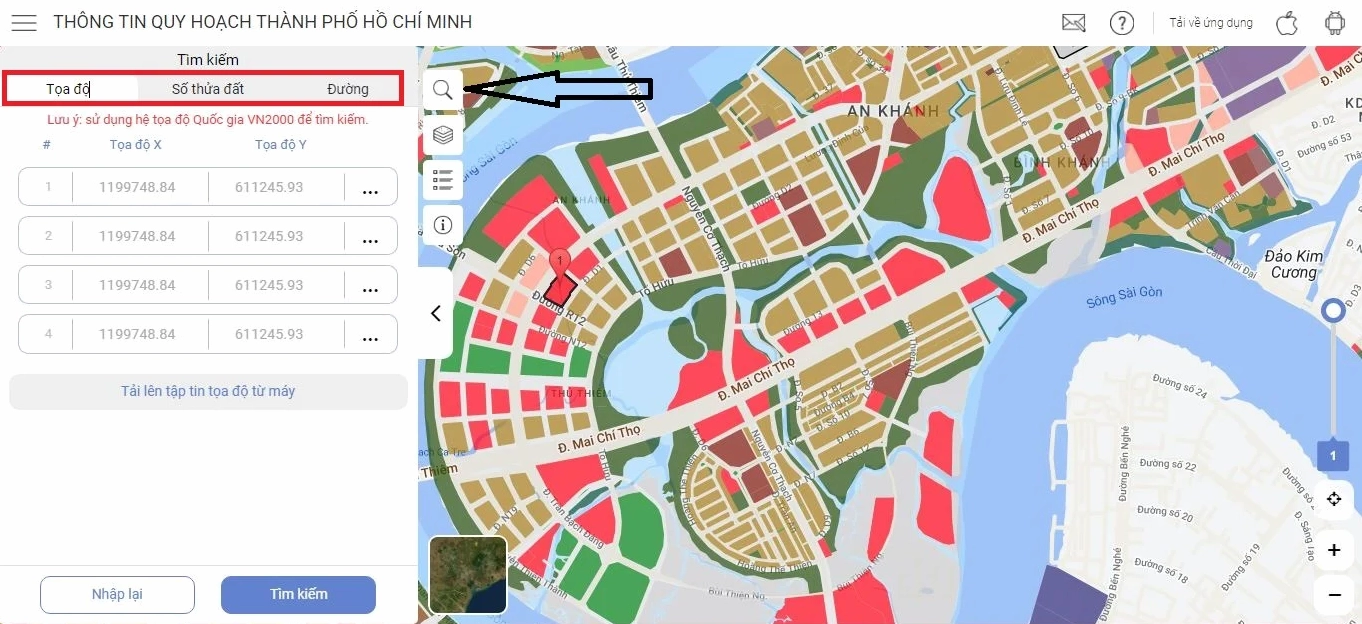Viewport: 1362px width, 624px height.
Task: Click the info (i) icon on the map
Action: (x=443, y=225)
